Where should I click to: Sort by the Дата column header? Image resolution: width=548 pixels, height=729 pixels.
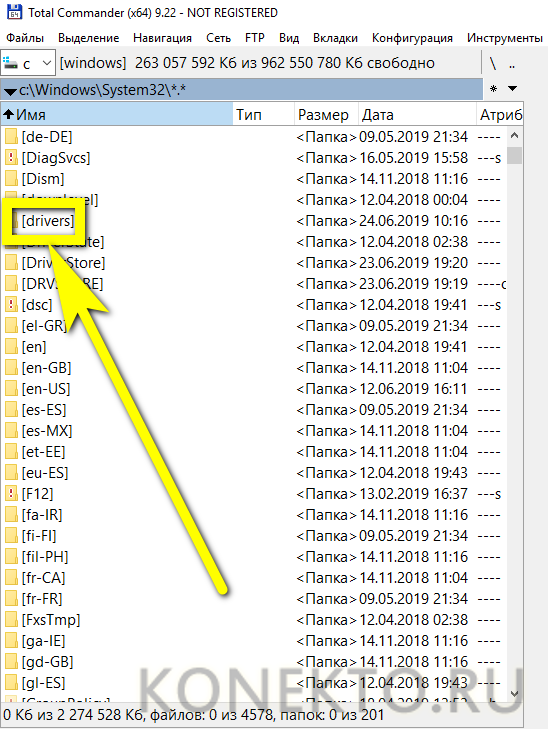tap(417, 114)
